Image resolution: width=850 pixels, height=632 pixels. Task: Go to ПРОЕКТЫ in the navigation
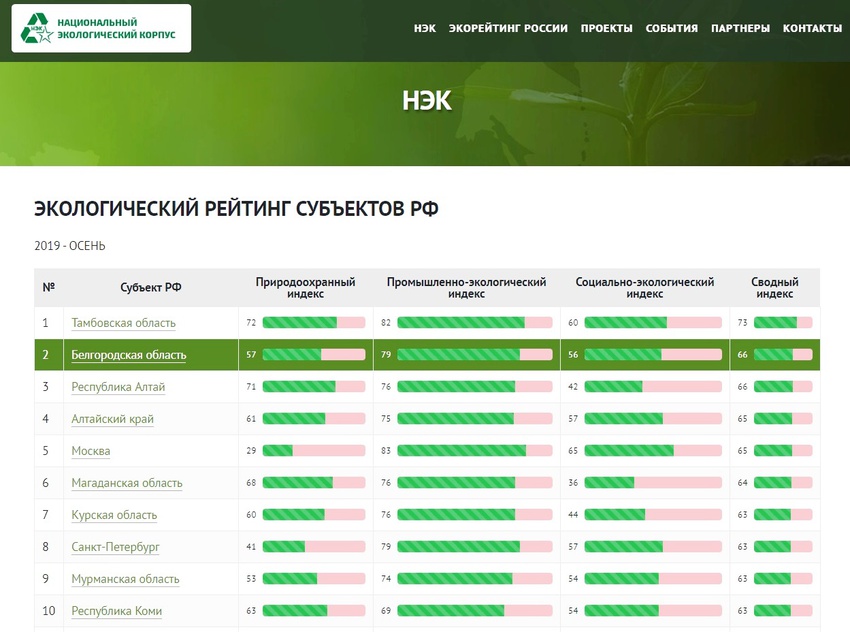click(607, 28)
